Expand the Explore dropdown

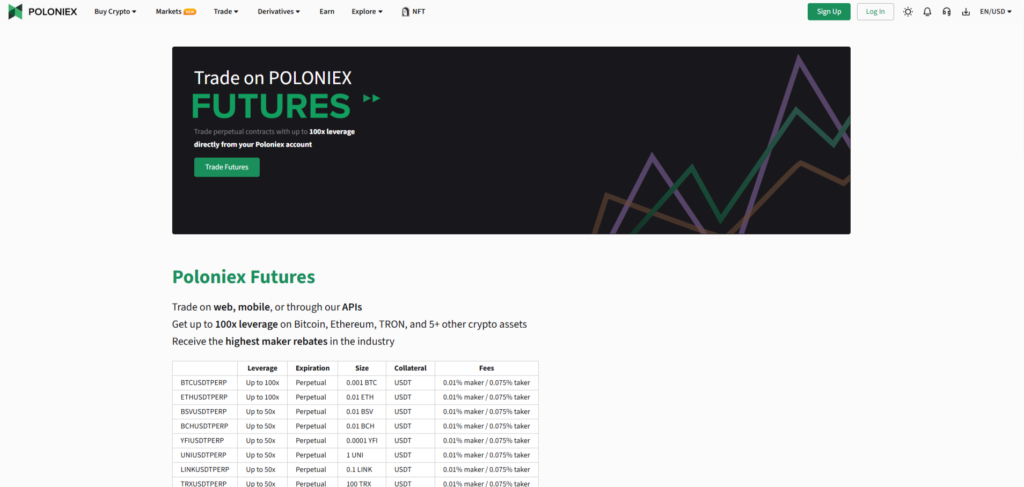pos(367,12)
